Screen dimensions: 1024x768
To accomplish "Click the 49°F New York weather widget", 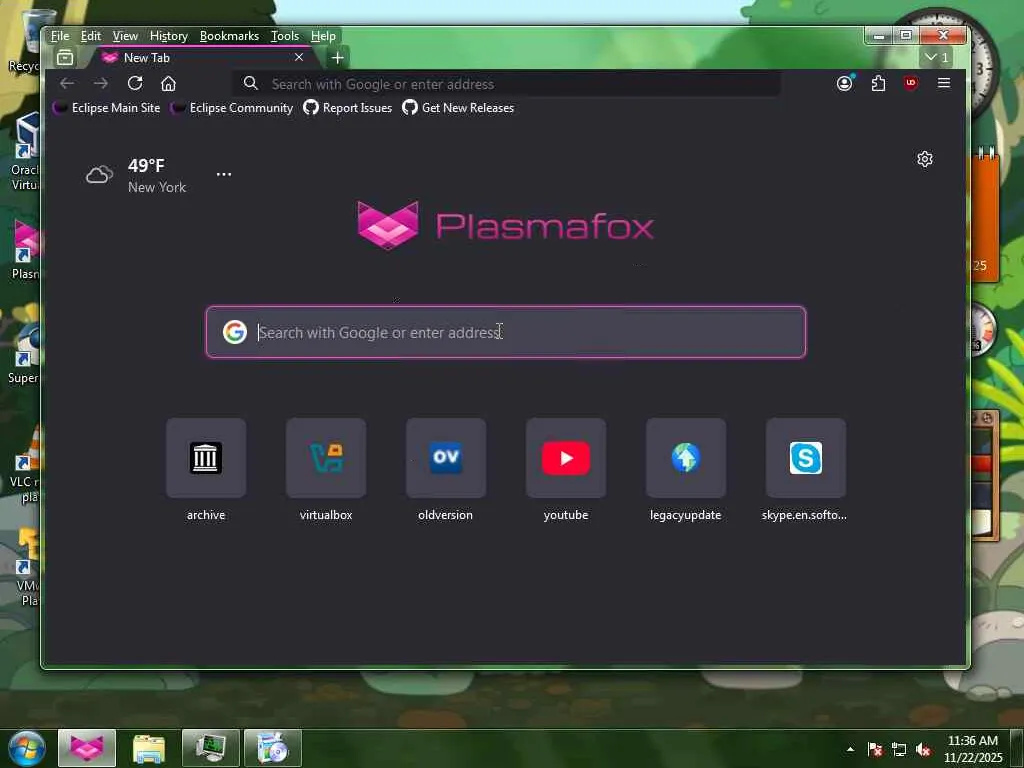I will [136, 175].
